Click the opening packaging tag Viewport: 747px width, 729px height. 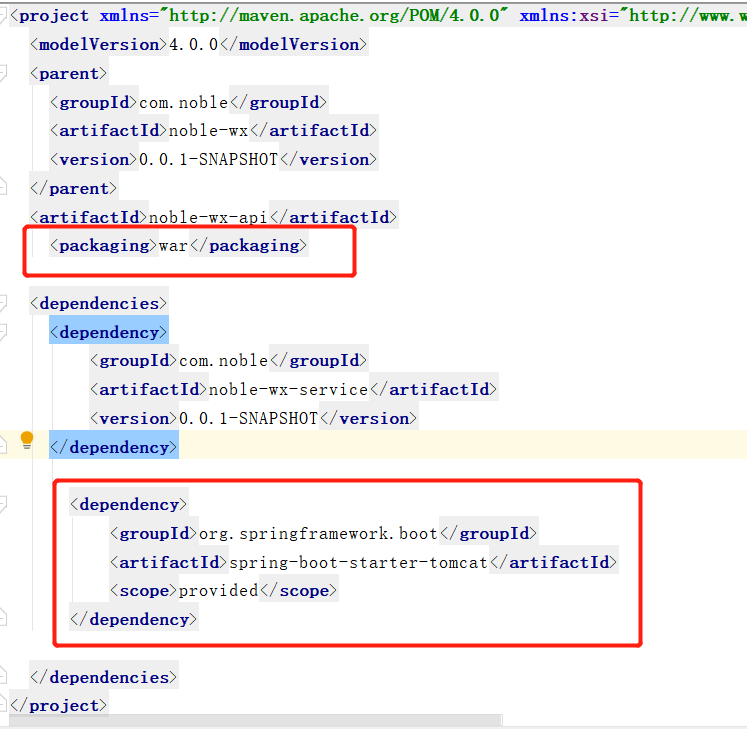click(103, 246)
